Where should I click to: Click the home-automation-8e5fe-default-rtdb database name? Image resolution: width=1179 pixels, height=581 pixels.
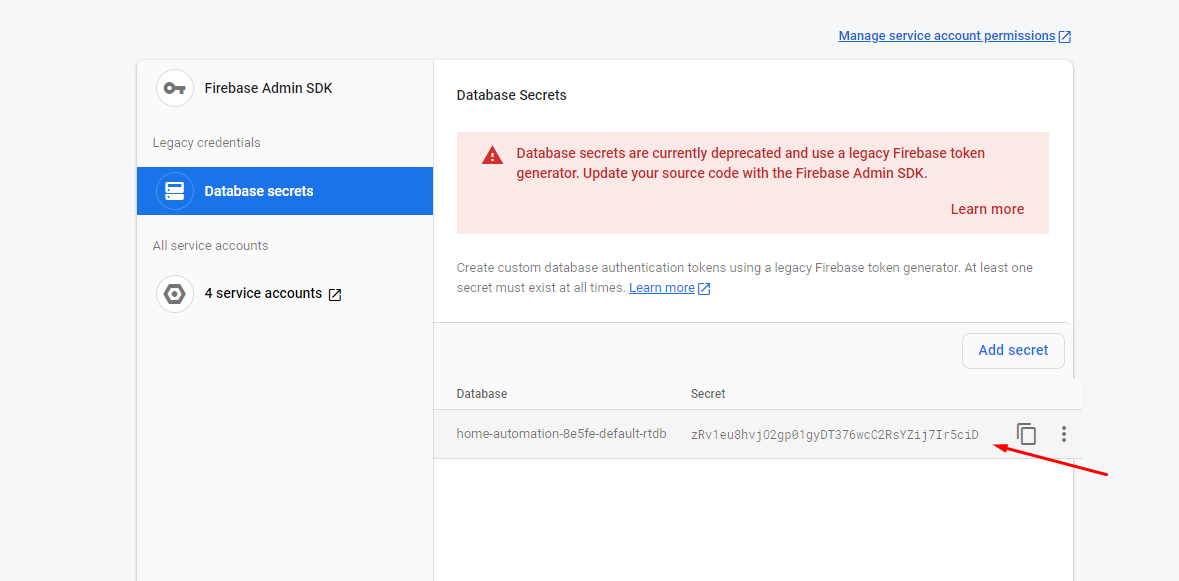[x=561, y=434]
